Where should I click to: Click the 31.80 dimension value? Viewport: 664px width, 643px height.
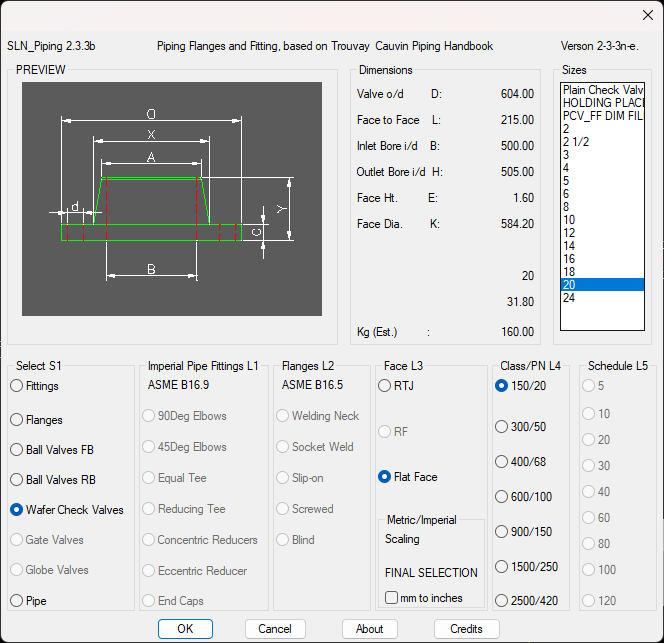(520, 302)
